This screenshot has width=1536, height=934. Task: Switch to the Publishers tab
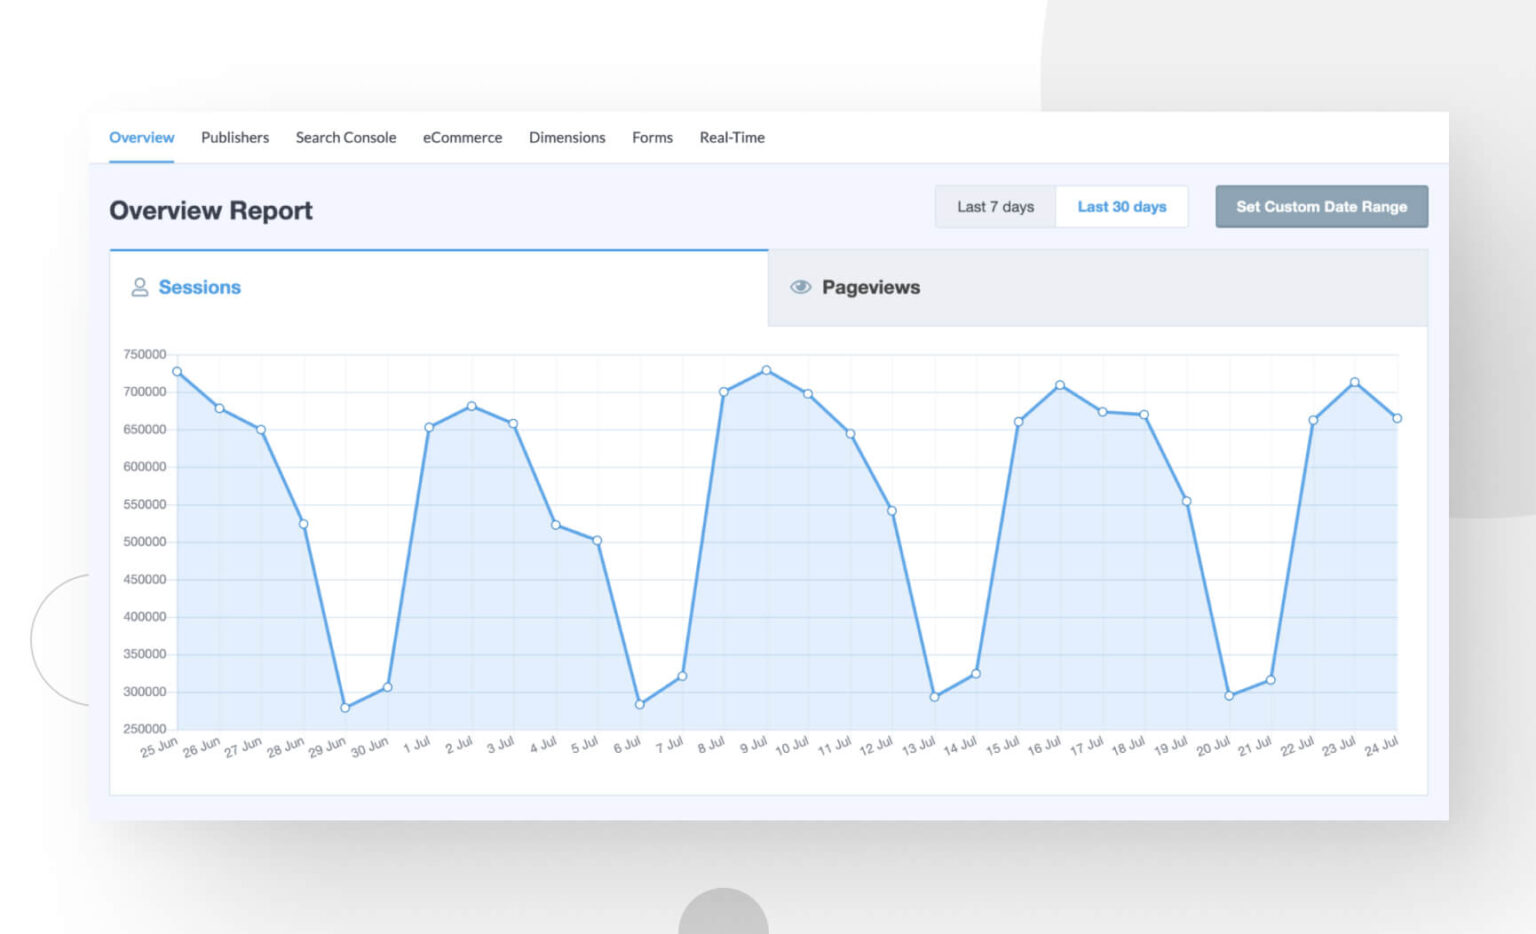(234, 137)
